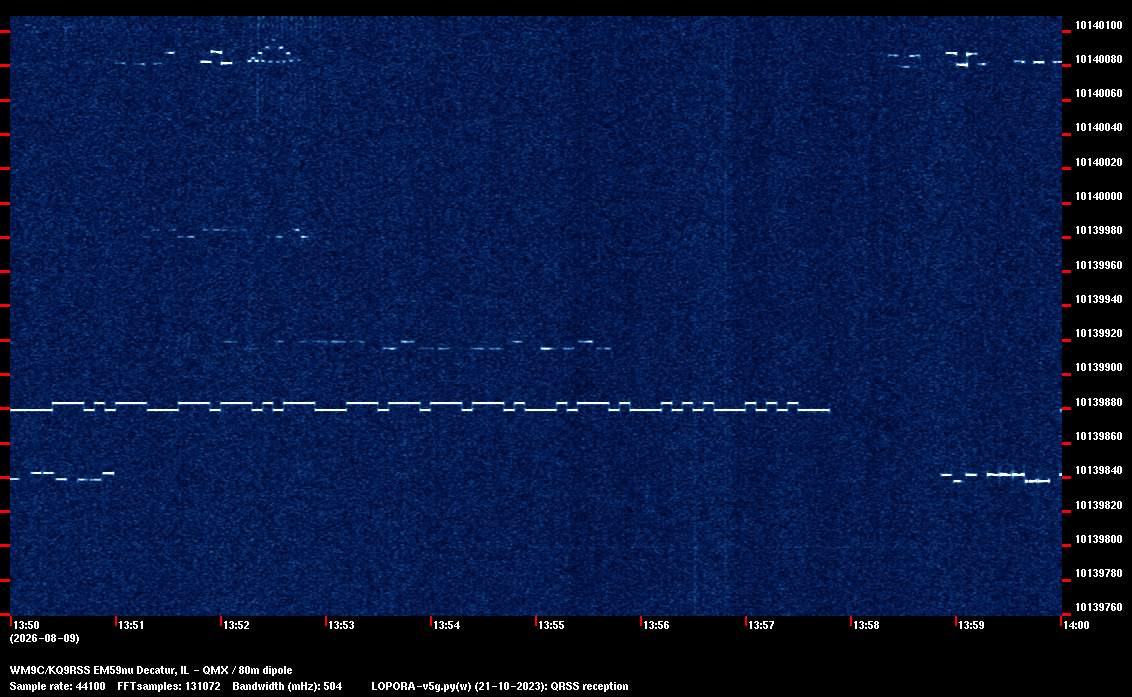
Task: Click the 10140100 frequency label
Action: click(1099, 25)
